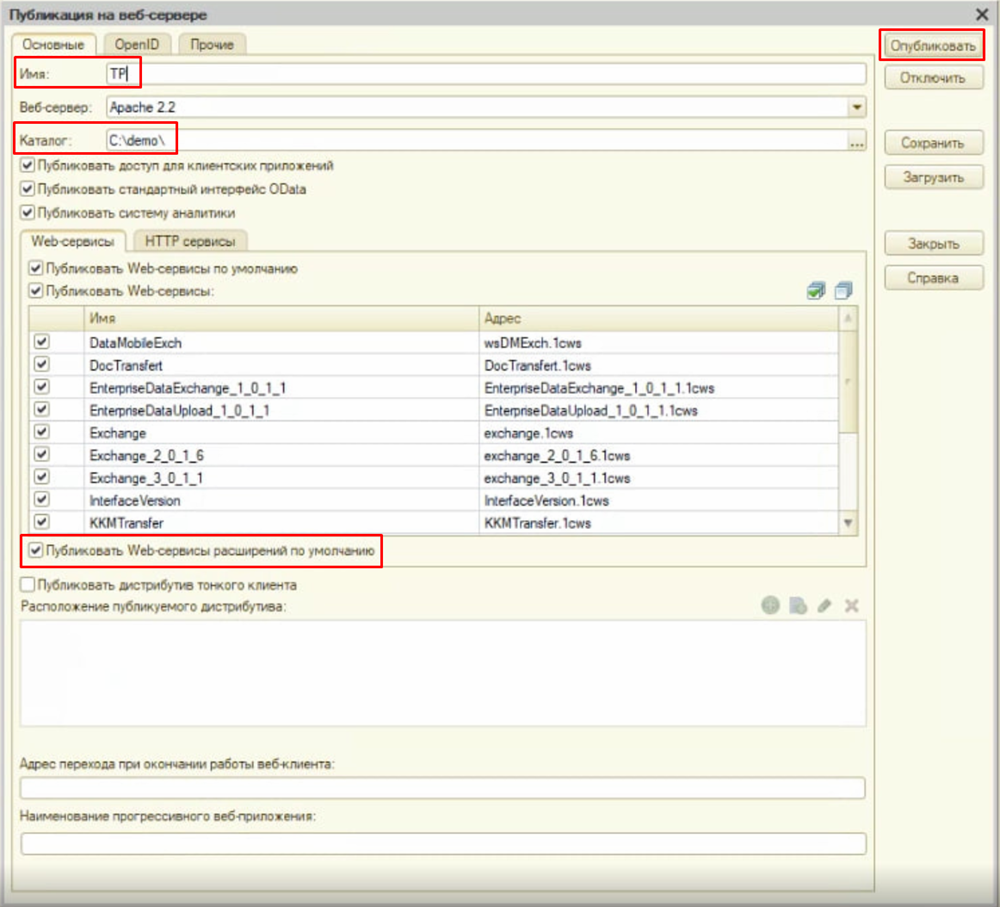1000x907 pixels.
Task: Toggle Публиковать стандартный интерфейс OData checkbox
Action: click(28, 189)
